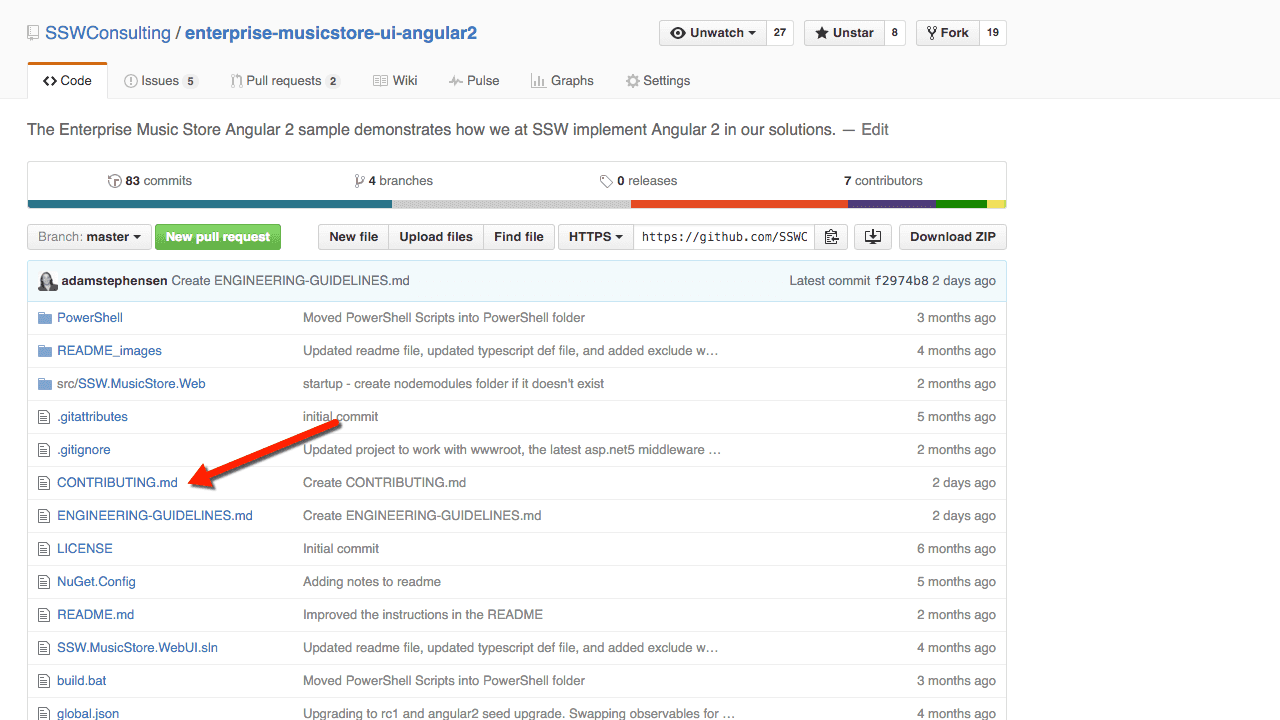Screen dimensions: 1280x720
Task: Switch to the Issues tab
Action: (x=160, y=81)
